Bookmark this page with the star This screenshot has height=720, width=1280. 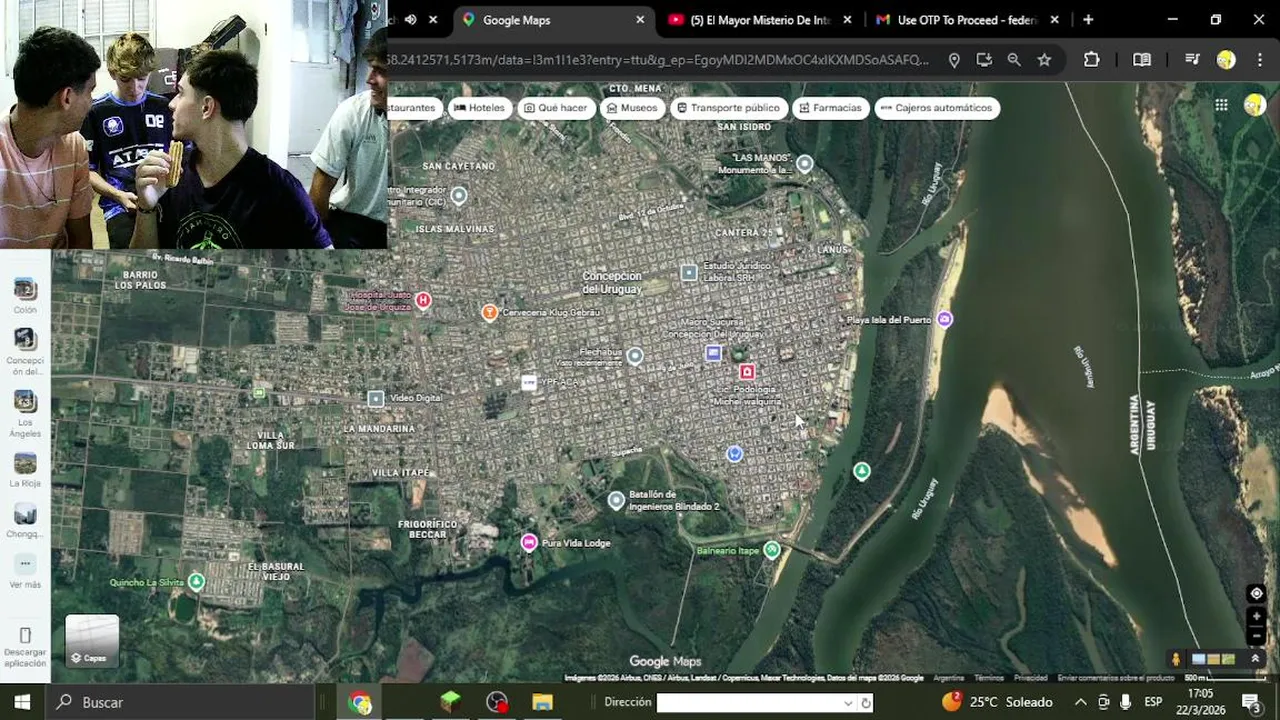tap(1044, 60)
